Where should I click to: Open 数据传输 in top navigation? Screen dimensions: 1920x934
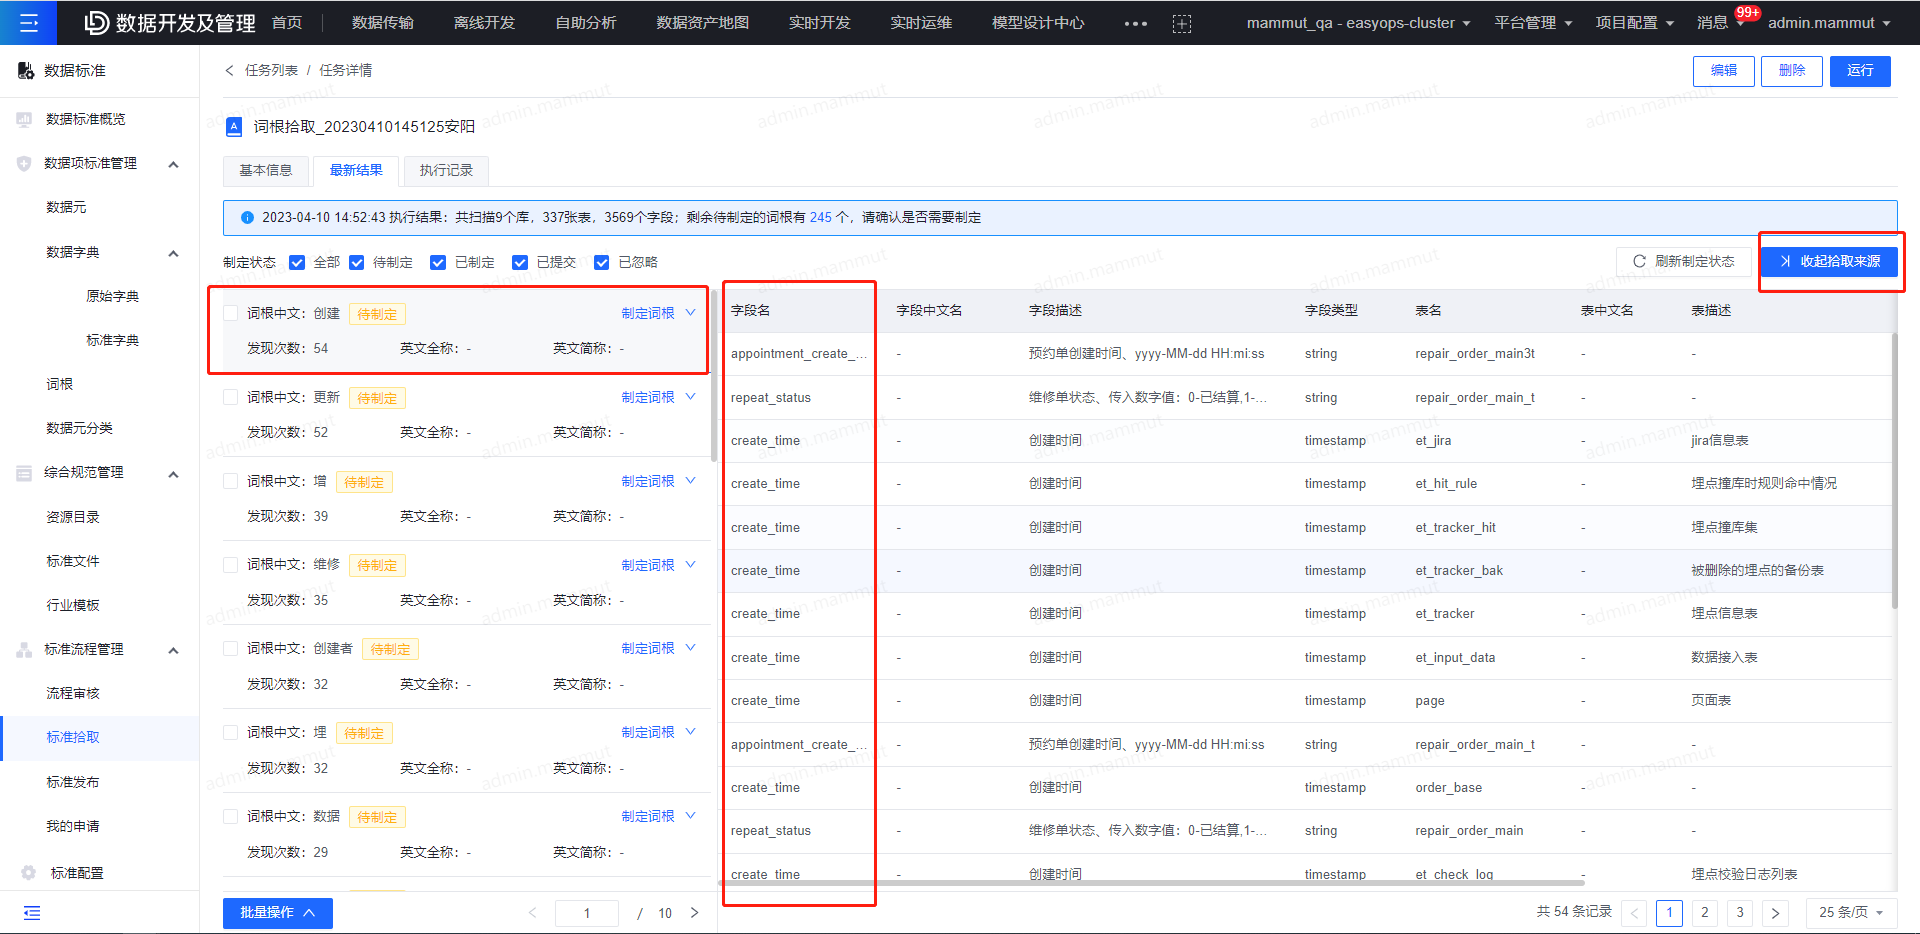[x=383, y=22]
